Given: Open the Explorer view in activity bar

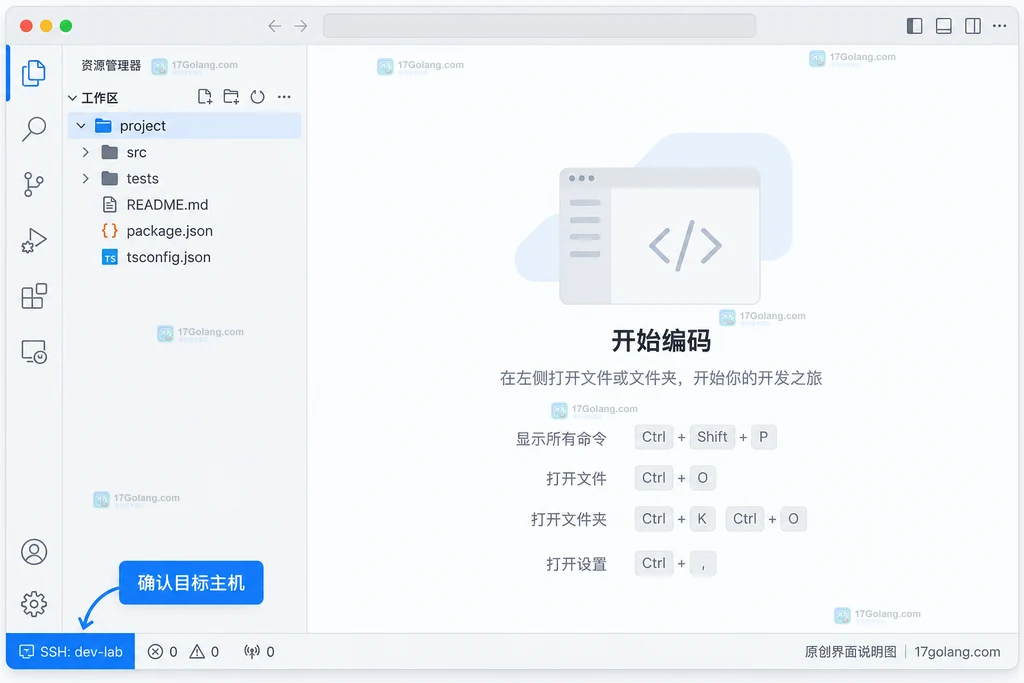Looking at the screenshot, I should point(33,73).
